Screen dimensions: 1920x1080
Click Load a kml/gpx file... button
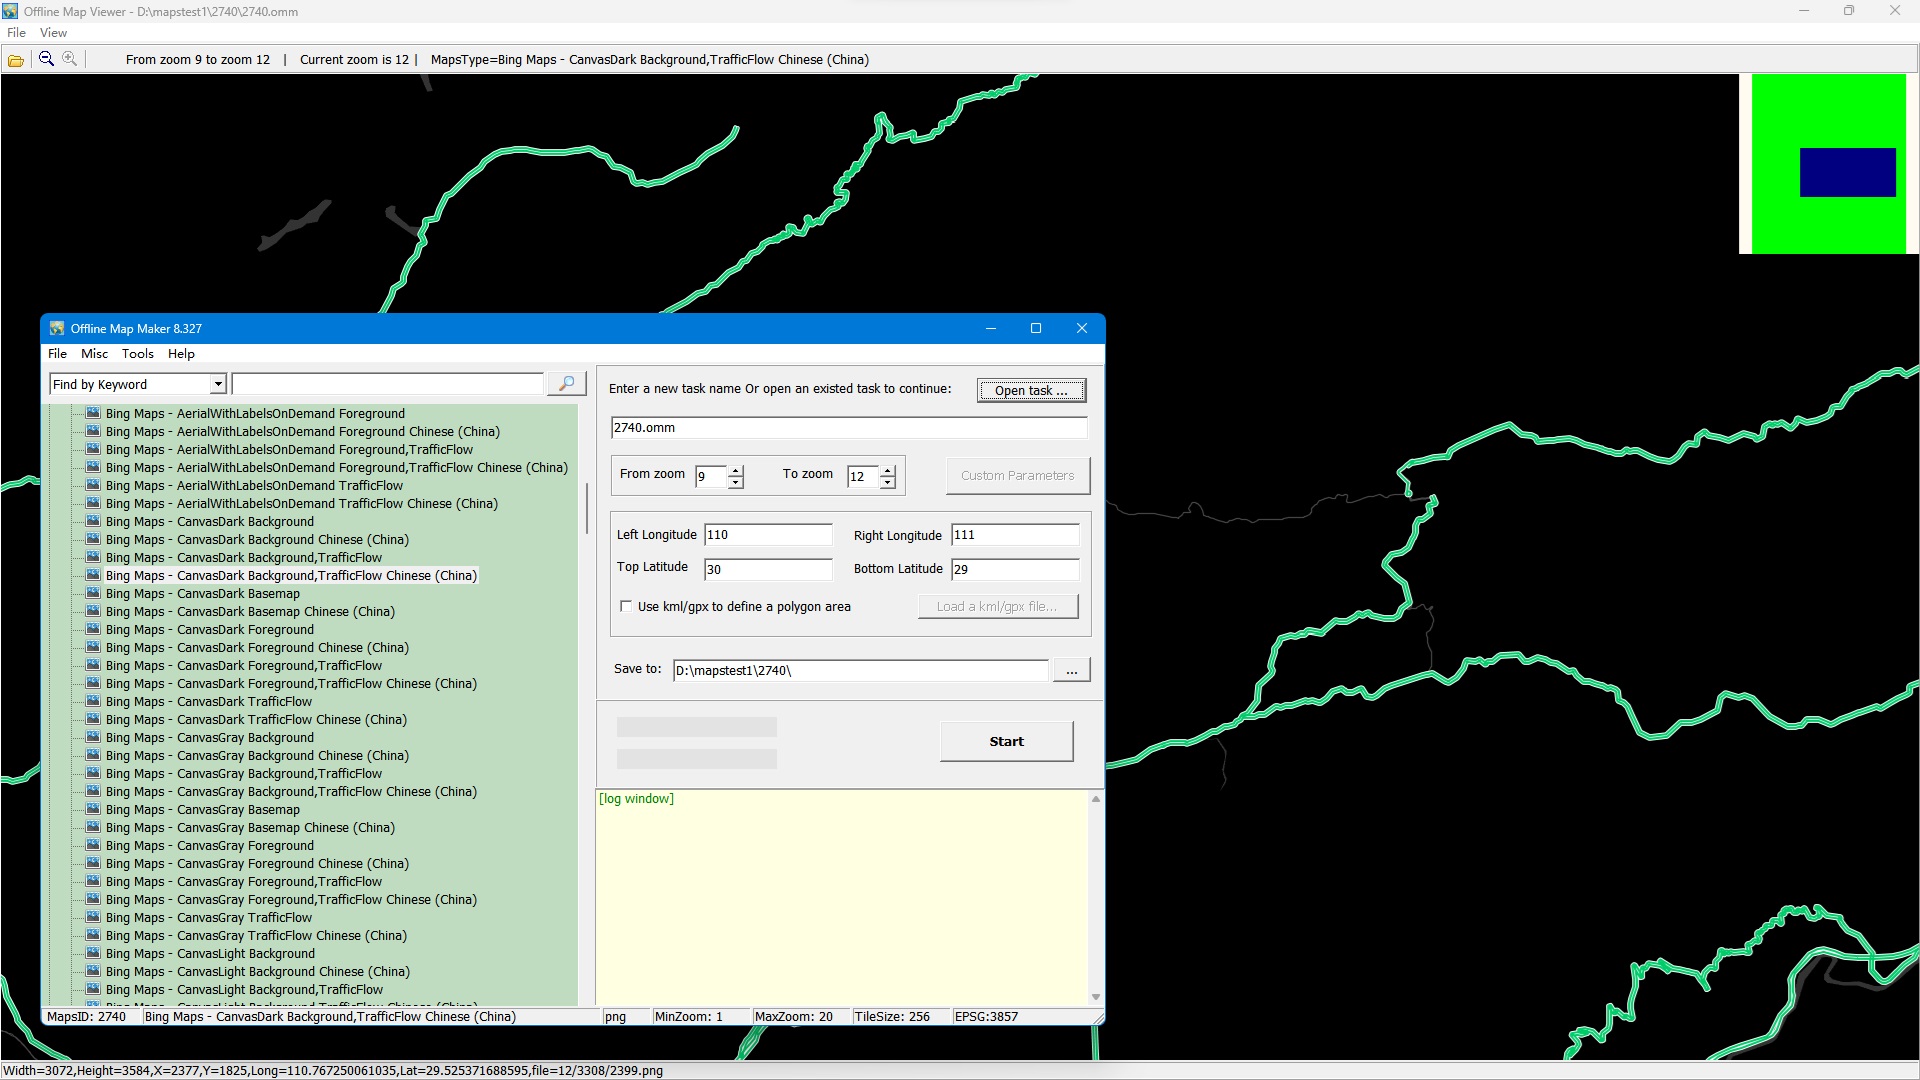point(998,606)
